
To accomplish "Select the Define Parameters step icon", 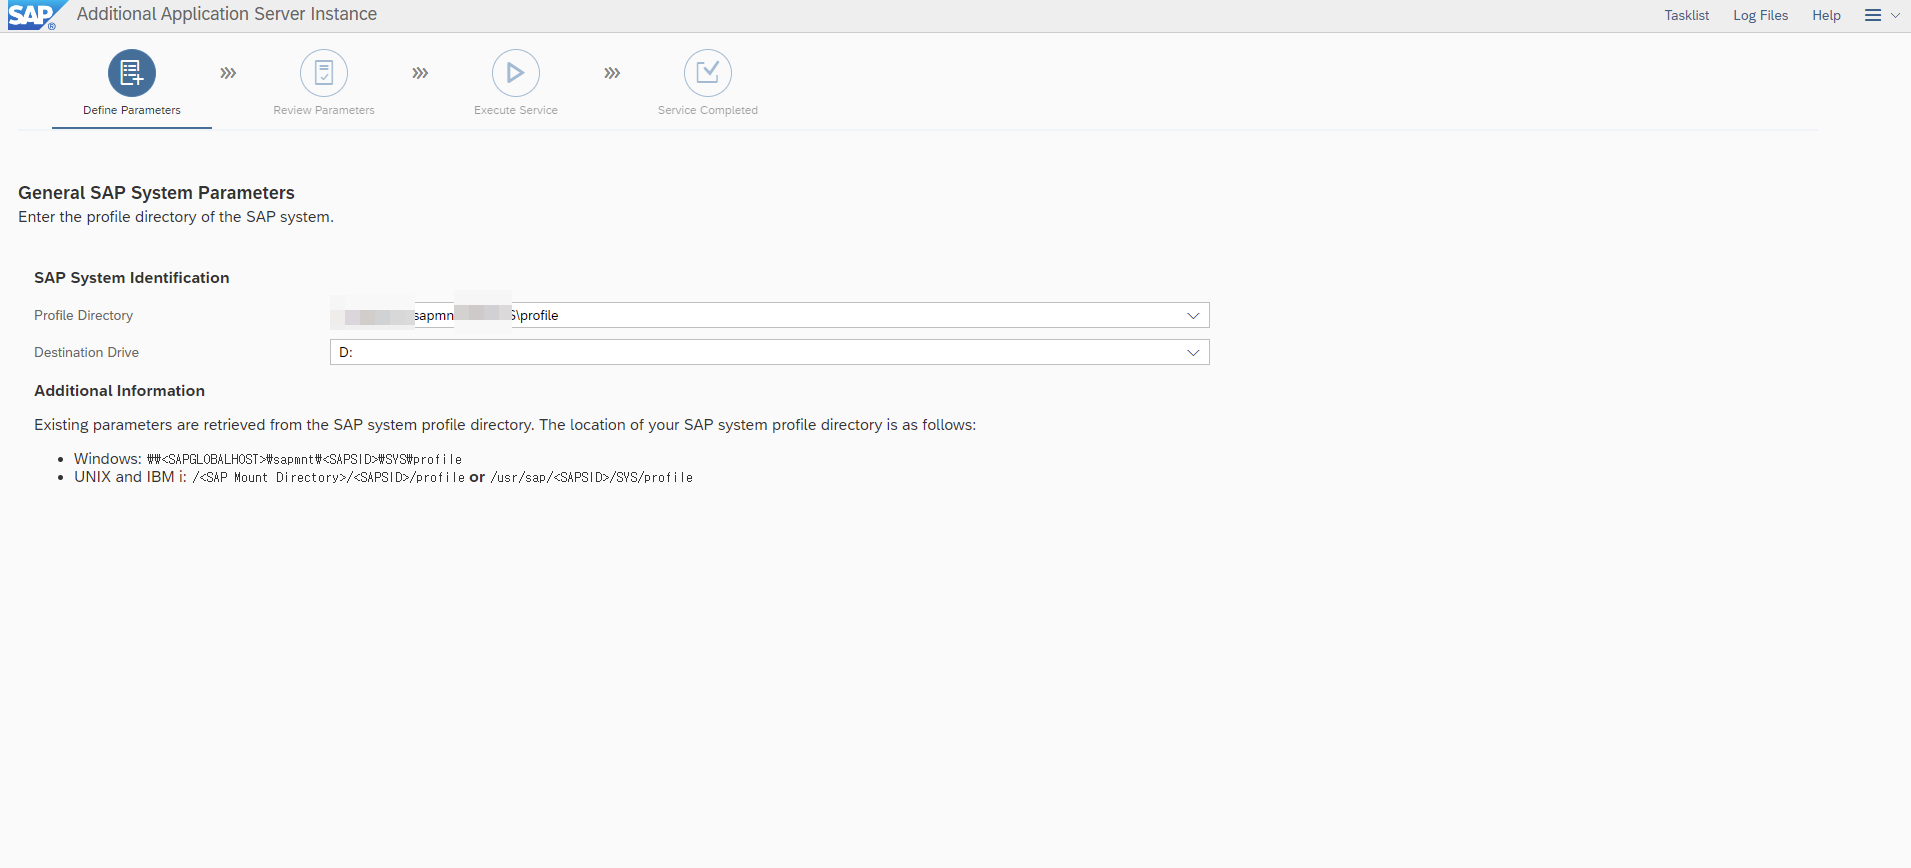I will tap(132, 73).
